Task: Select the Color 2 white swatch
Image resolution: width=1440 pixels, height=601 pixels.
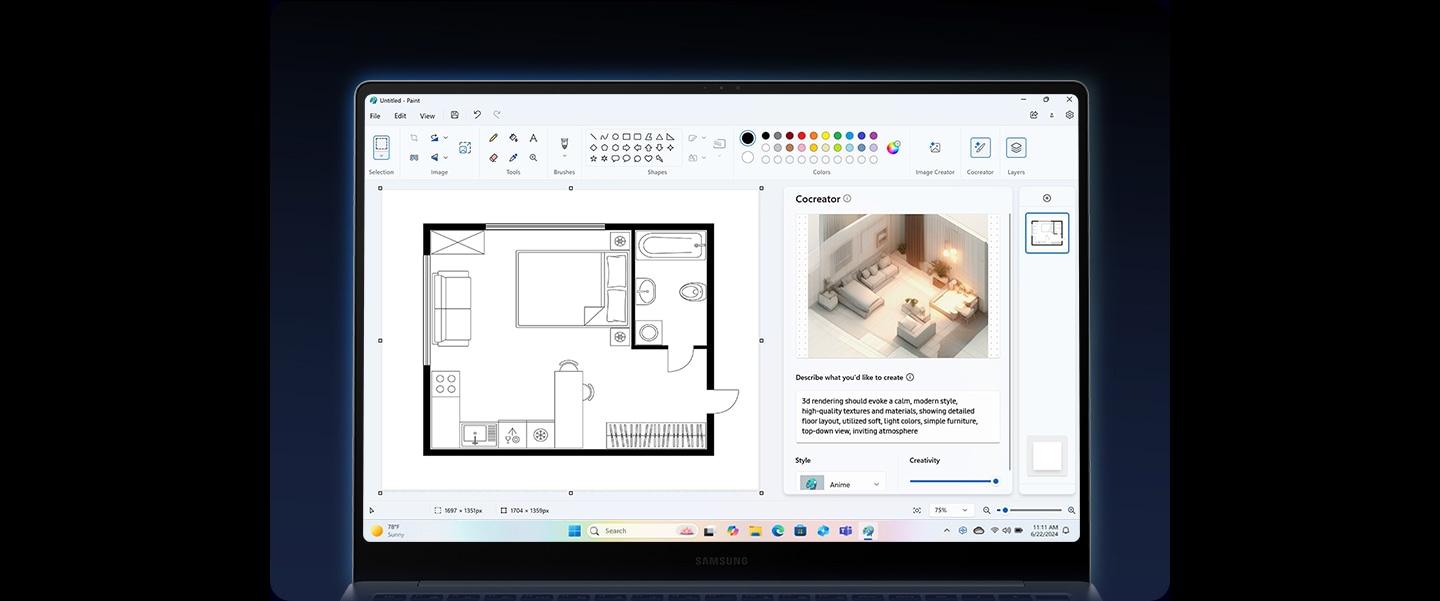Action: (x=748, y=157)
